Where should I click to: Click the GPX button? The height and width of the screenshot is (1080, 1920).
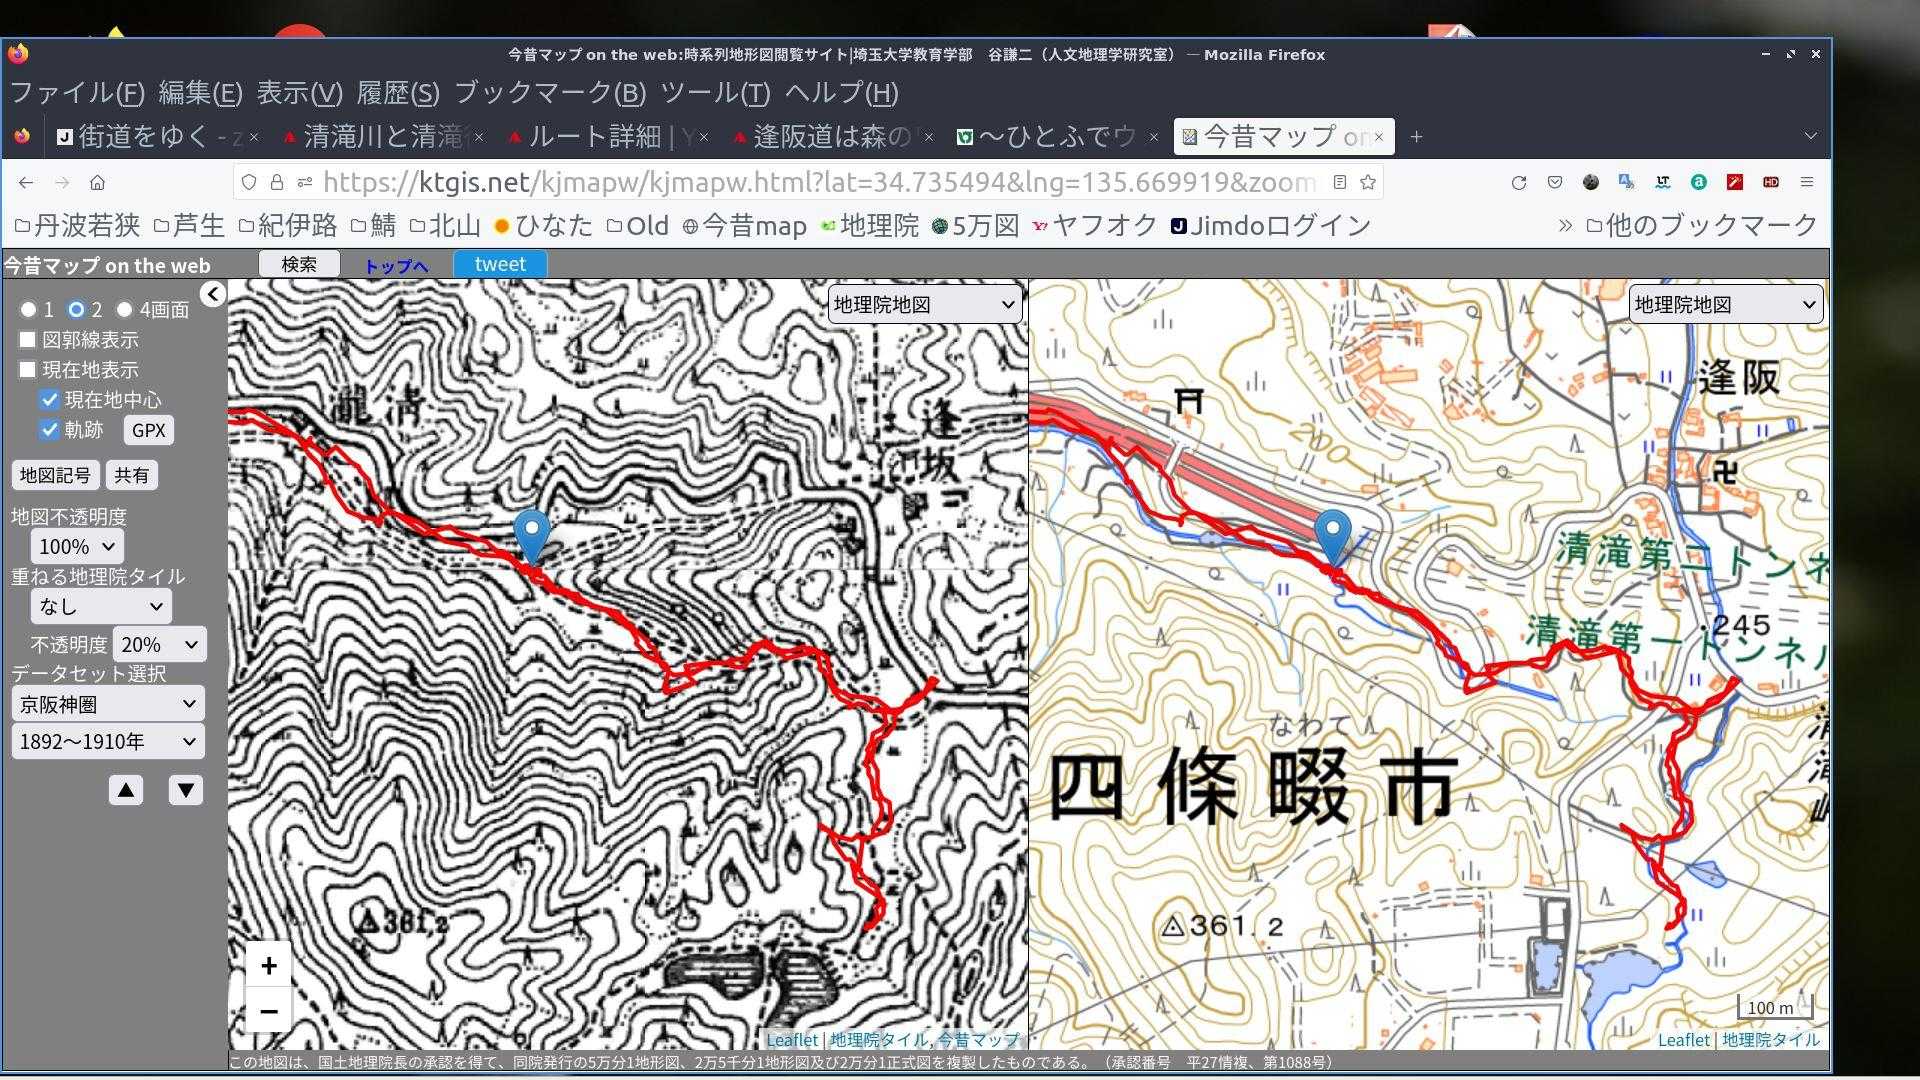[148, 430]
